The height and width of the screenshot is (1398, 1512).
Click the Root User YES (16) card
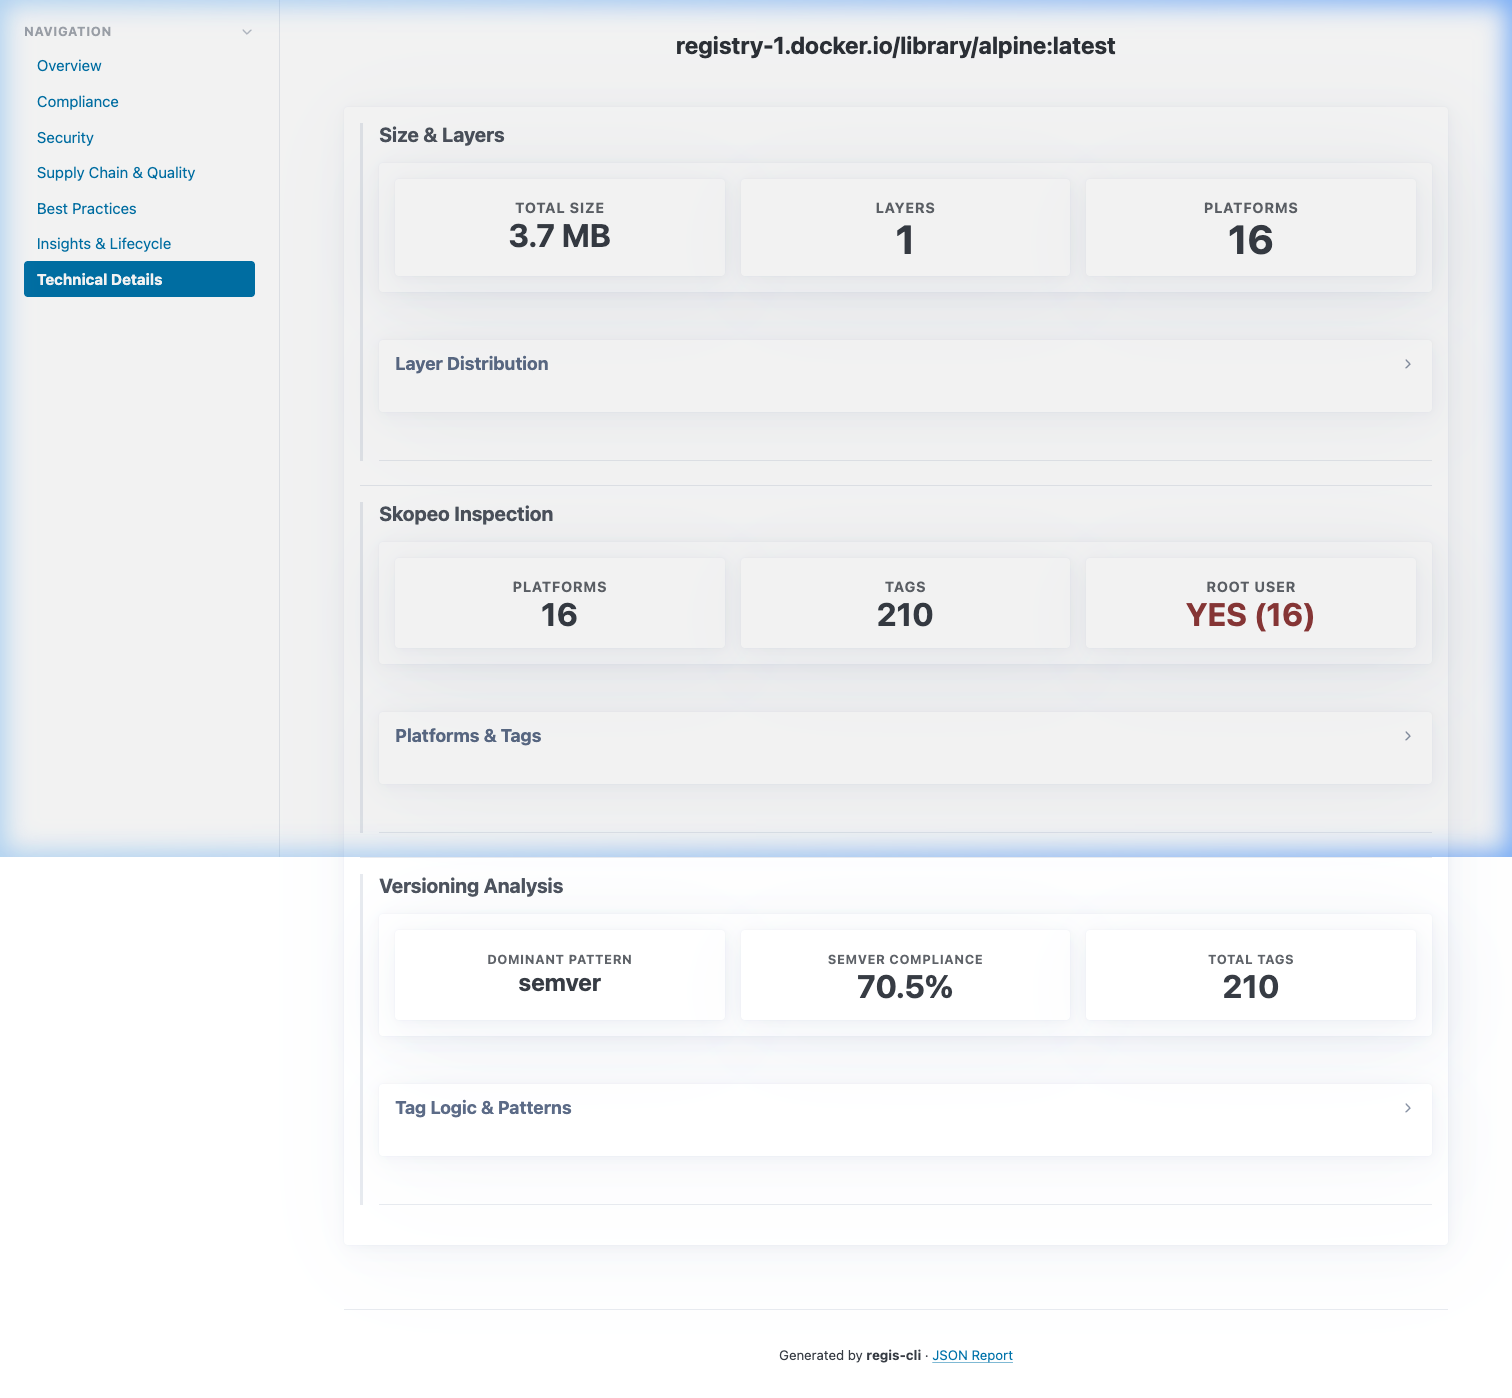1250,603
